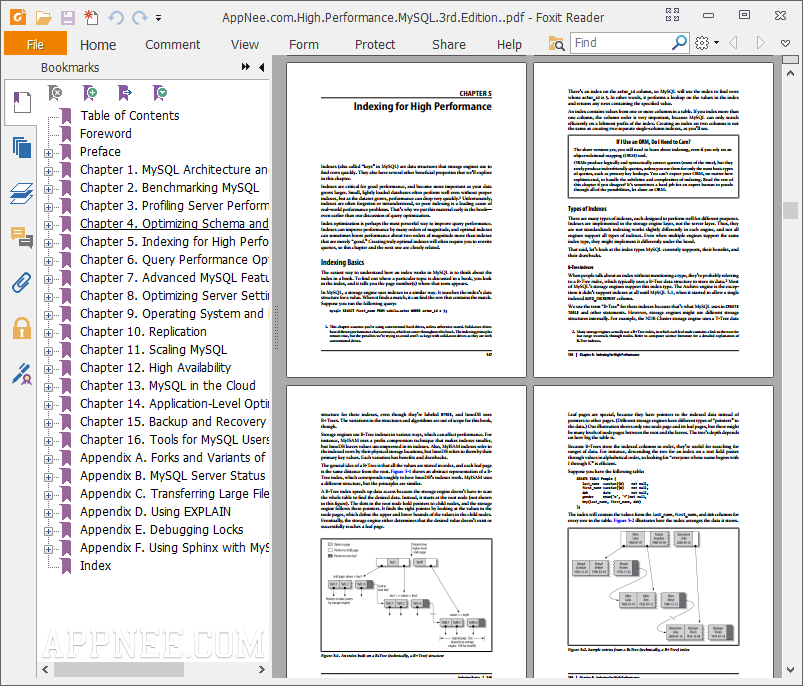The height and width of the screenshot is (686, 803).
Task: Jump to the Index bookmark
Action: coord(95,566)
